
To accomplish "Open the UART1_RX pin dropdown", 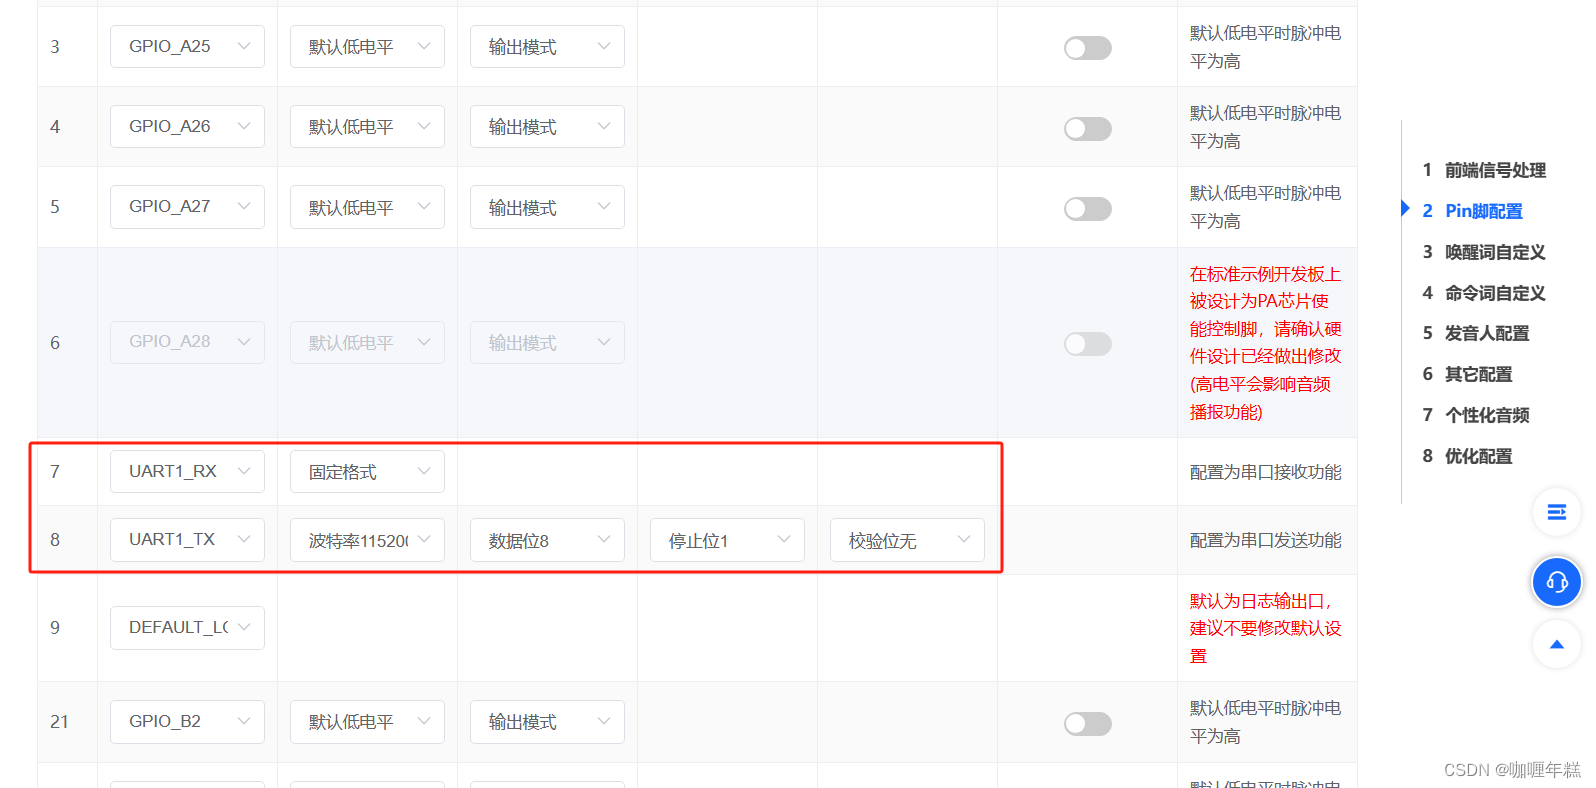I will pos(187,472).
